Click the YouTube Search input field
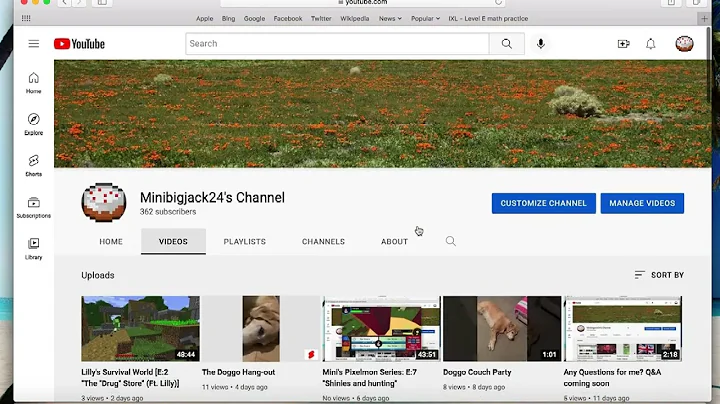 (338, 44)
